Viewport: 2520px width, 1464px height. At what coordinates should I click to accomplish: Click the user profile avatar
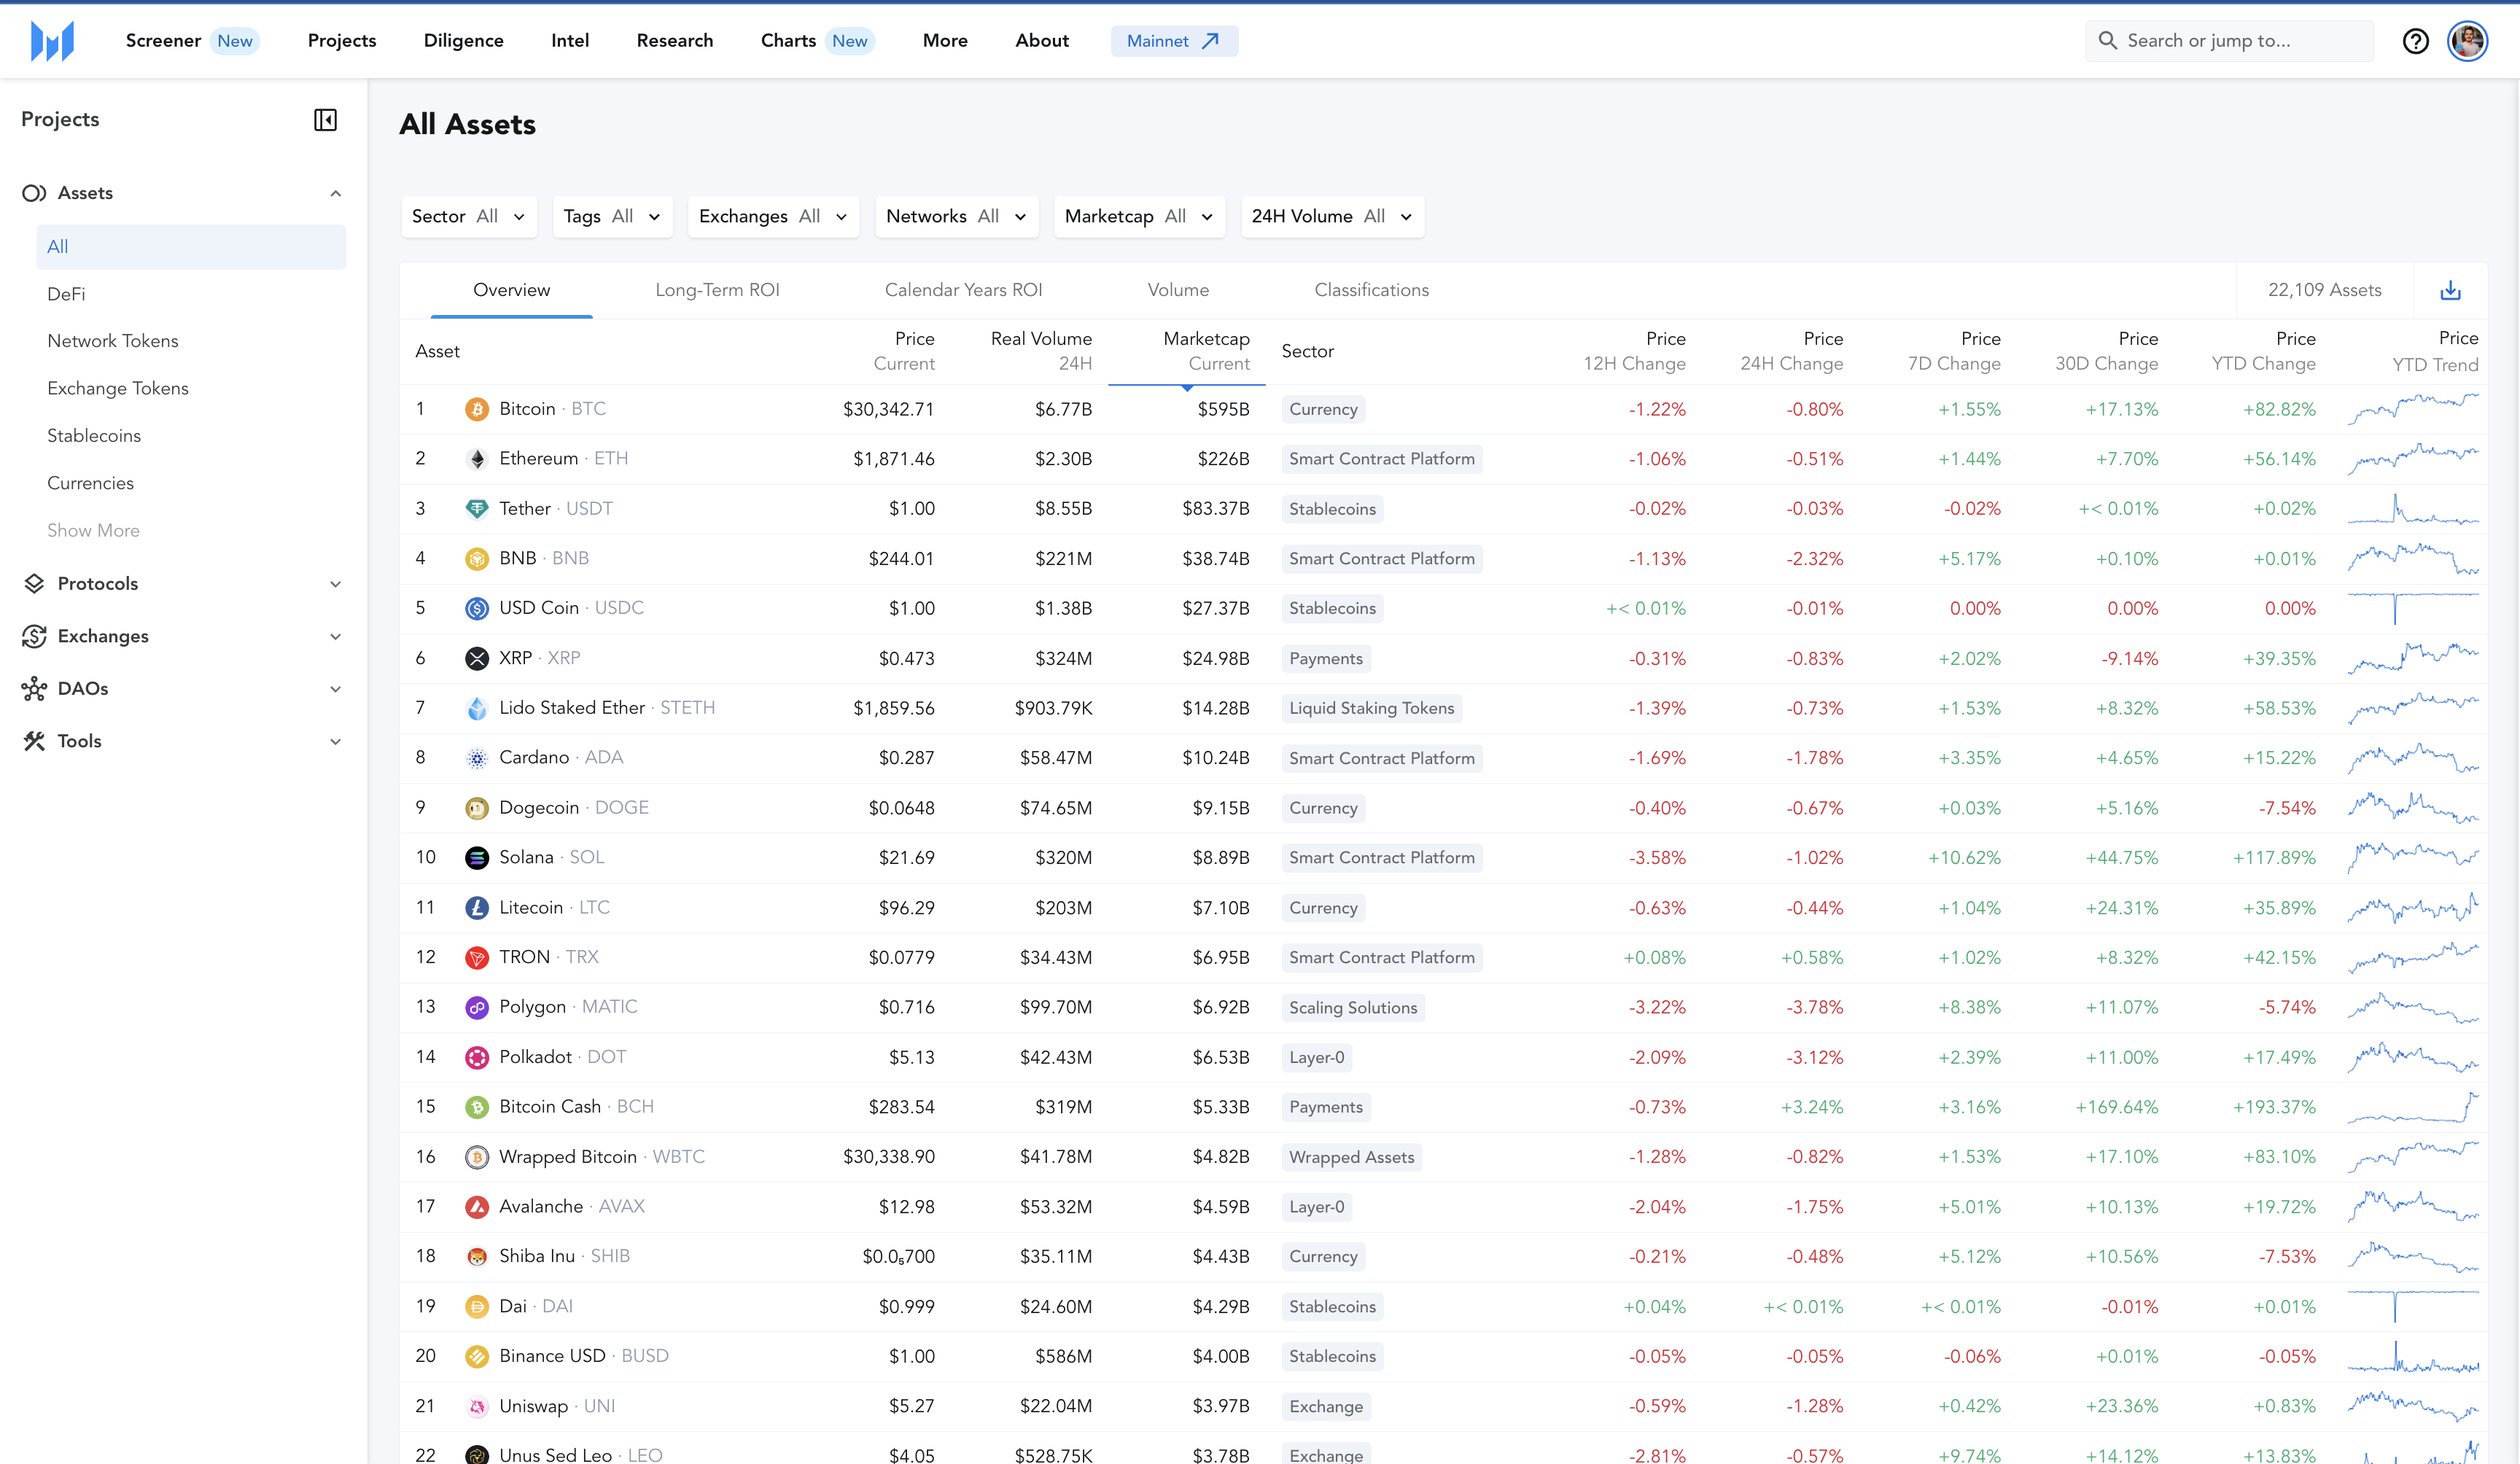pyautogui.click(x=2467, y=41)
